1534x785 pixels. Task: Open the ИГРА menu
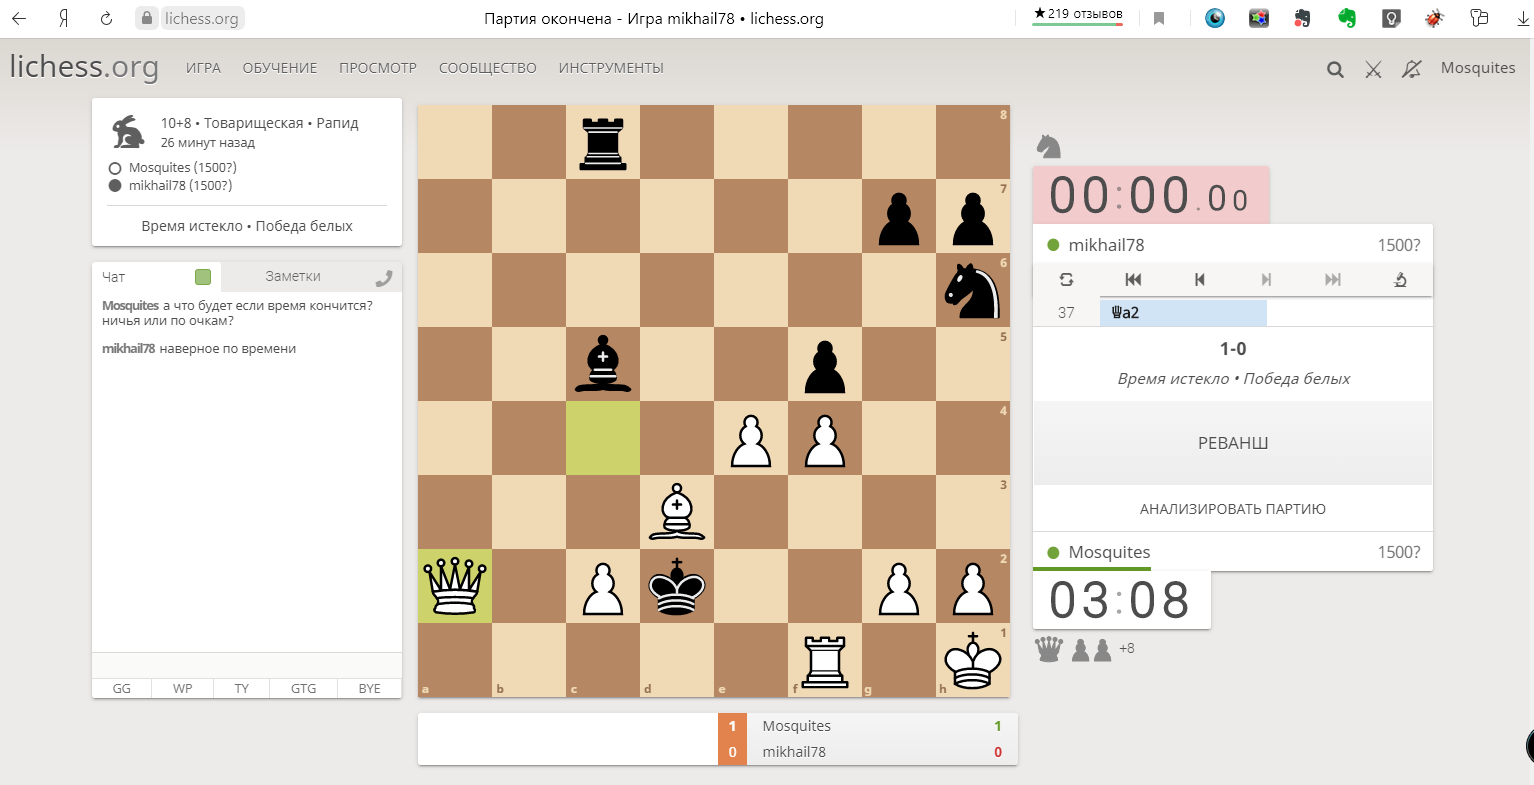point(203,68)
